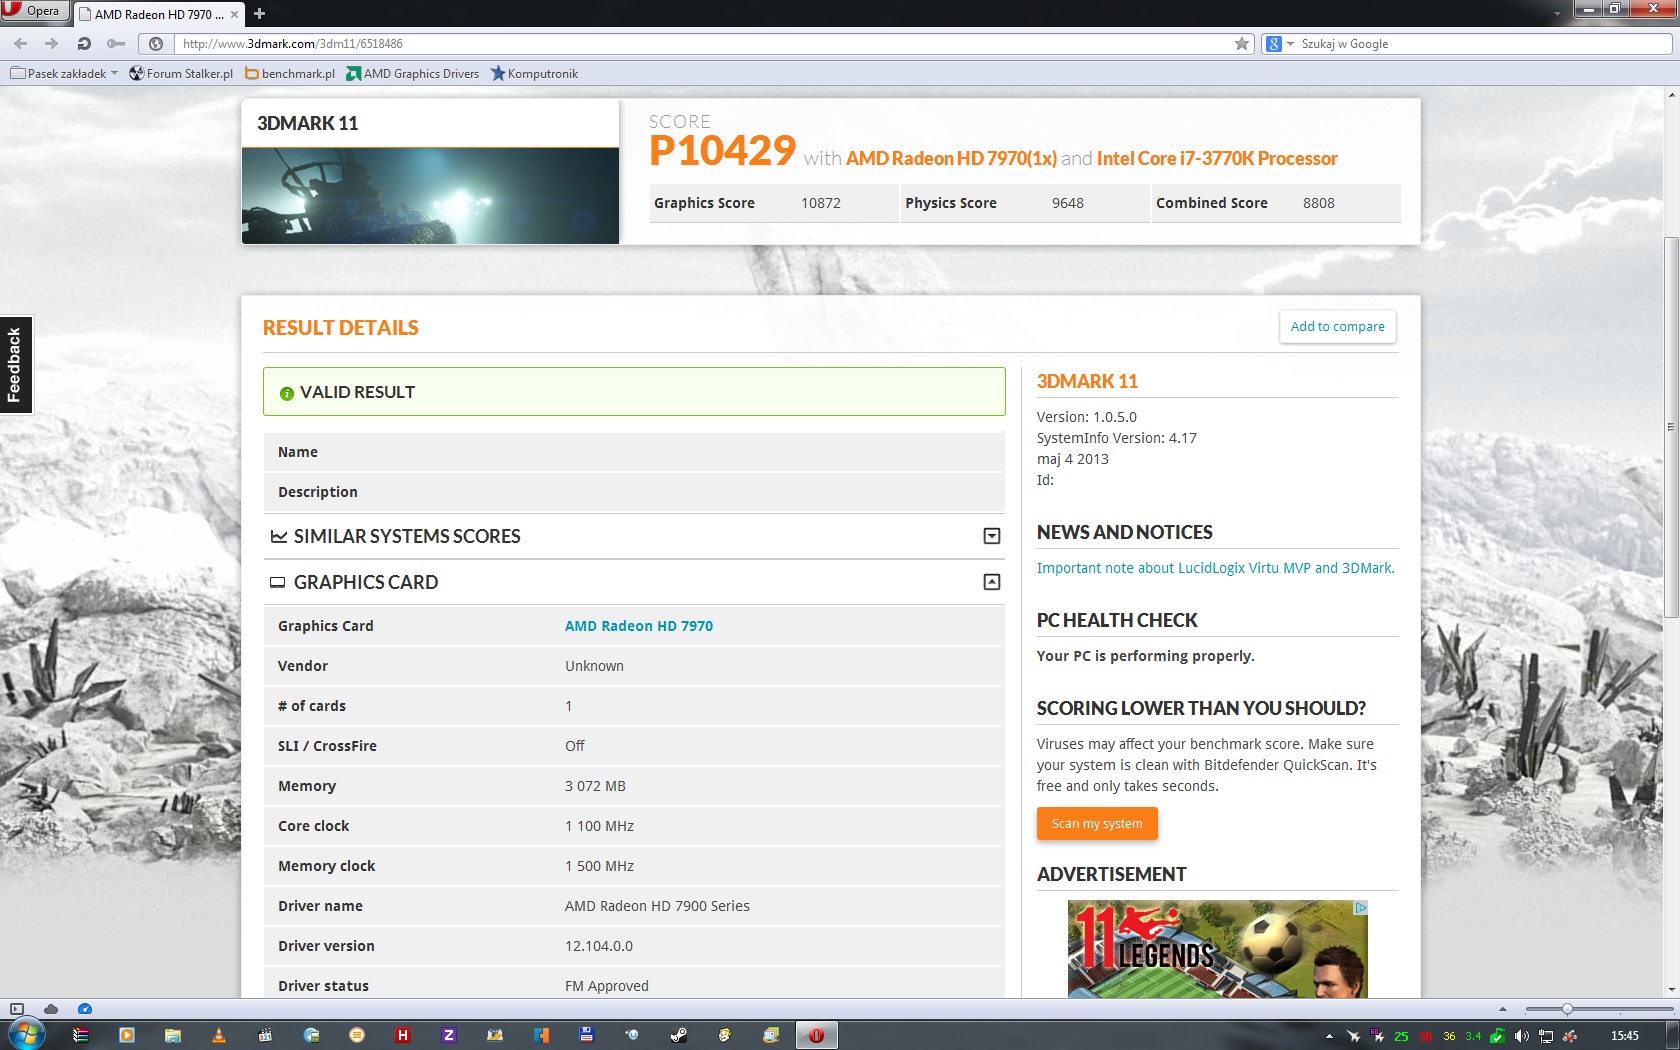1680x1050 pixels.
Task: Open the purple Z taskbar application
Action: pyautogui.click(x=449, y=1035)
